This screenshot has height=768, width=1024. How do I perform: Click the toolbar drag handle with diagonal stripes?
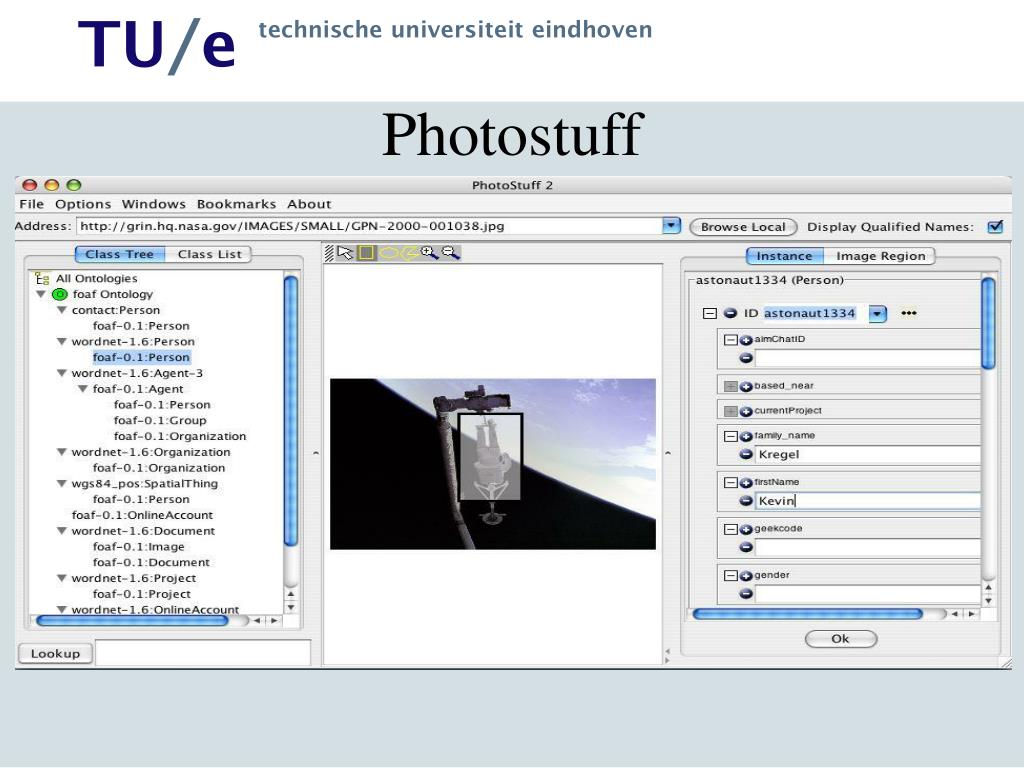[x=329, y=253]
